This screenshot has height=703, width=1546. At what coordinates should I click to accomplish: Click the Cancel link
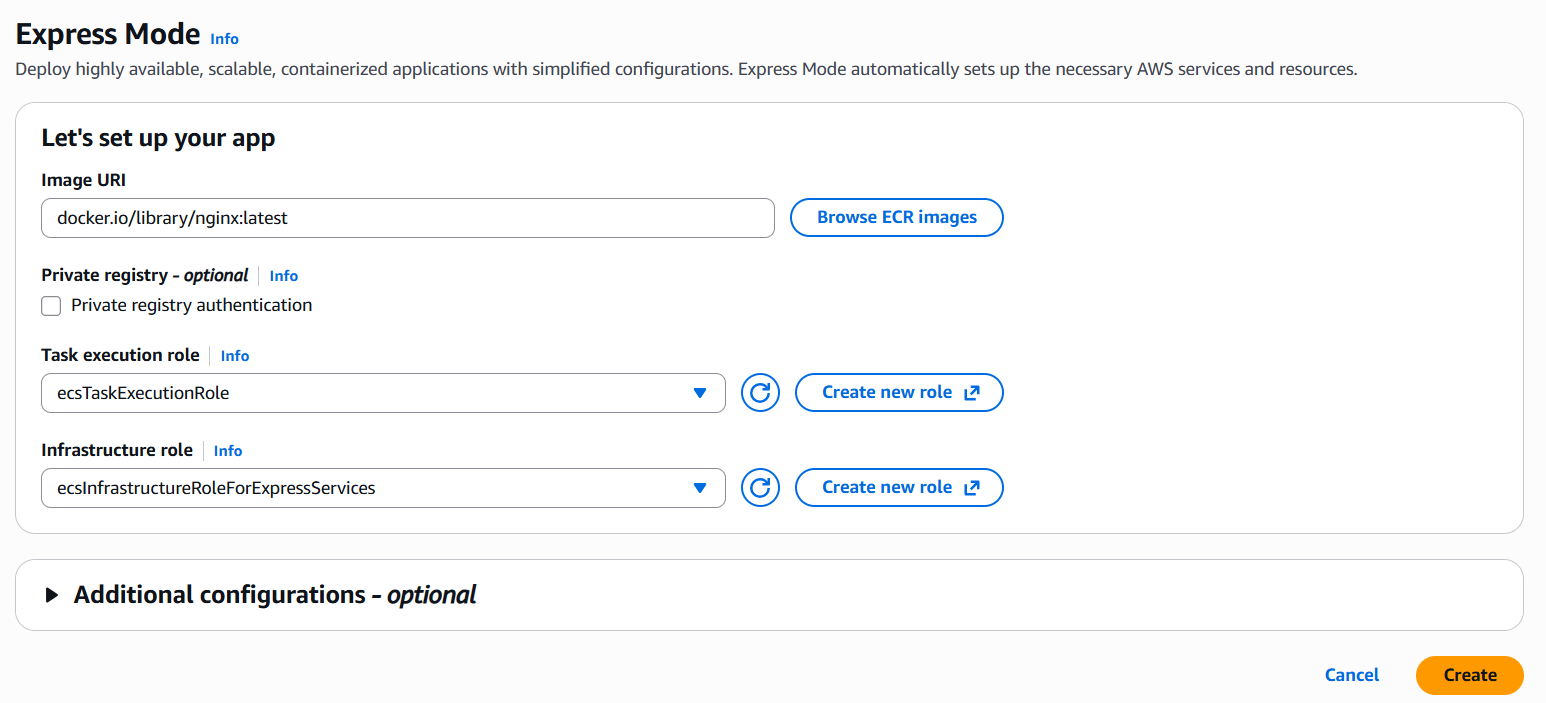click(x=1351, y=675)
